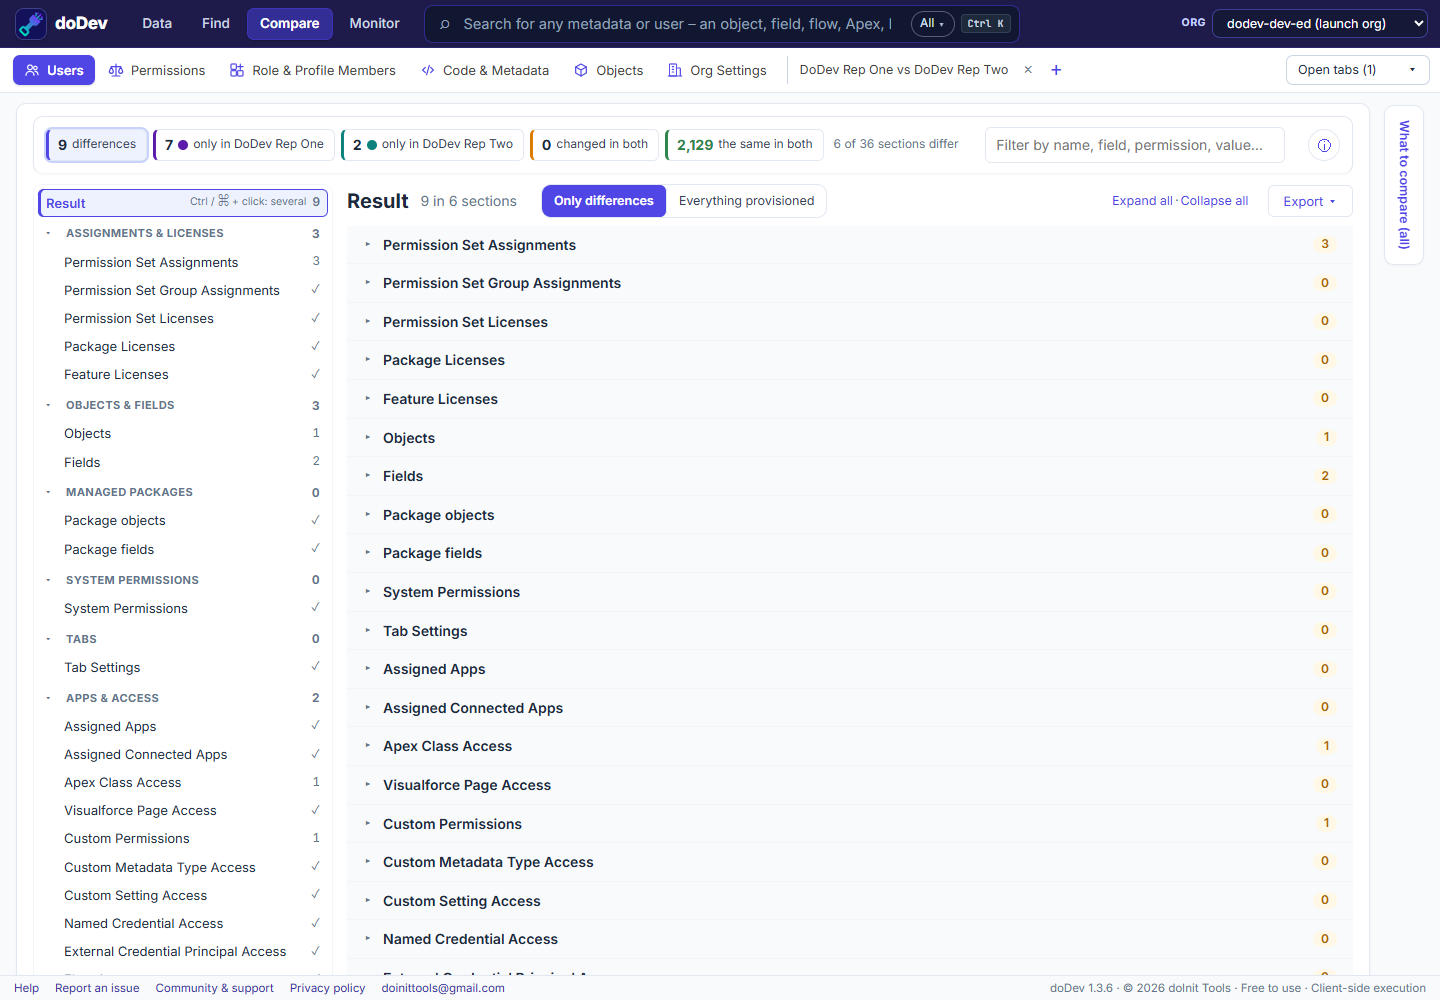Screen dimensions: 1440x1000
Task: Click the Objects cube icon
Action: [x=581, y=70]
